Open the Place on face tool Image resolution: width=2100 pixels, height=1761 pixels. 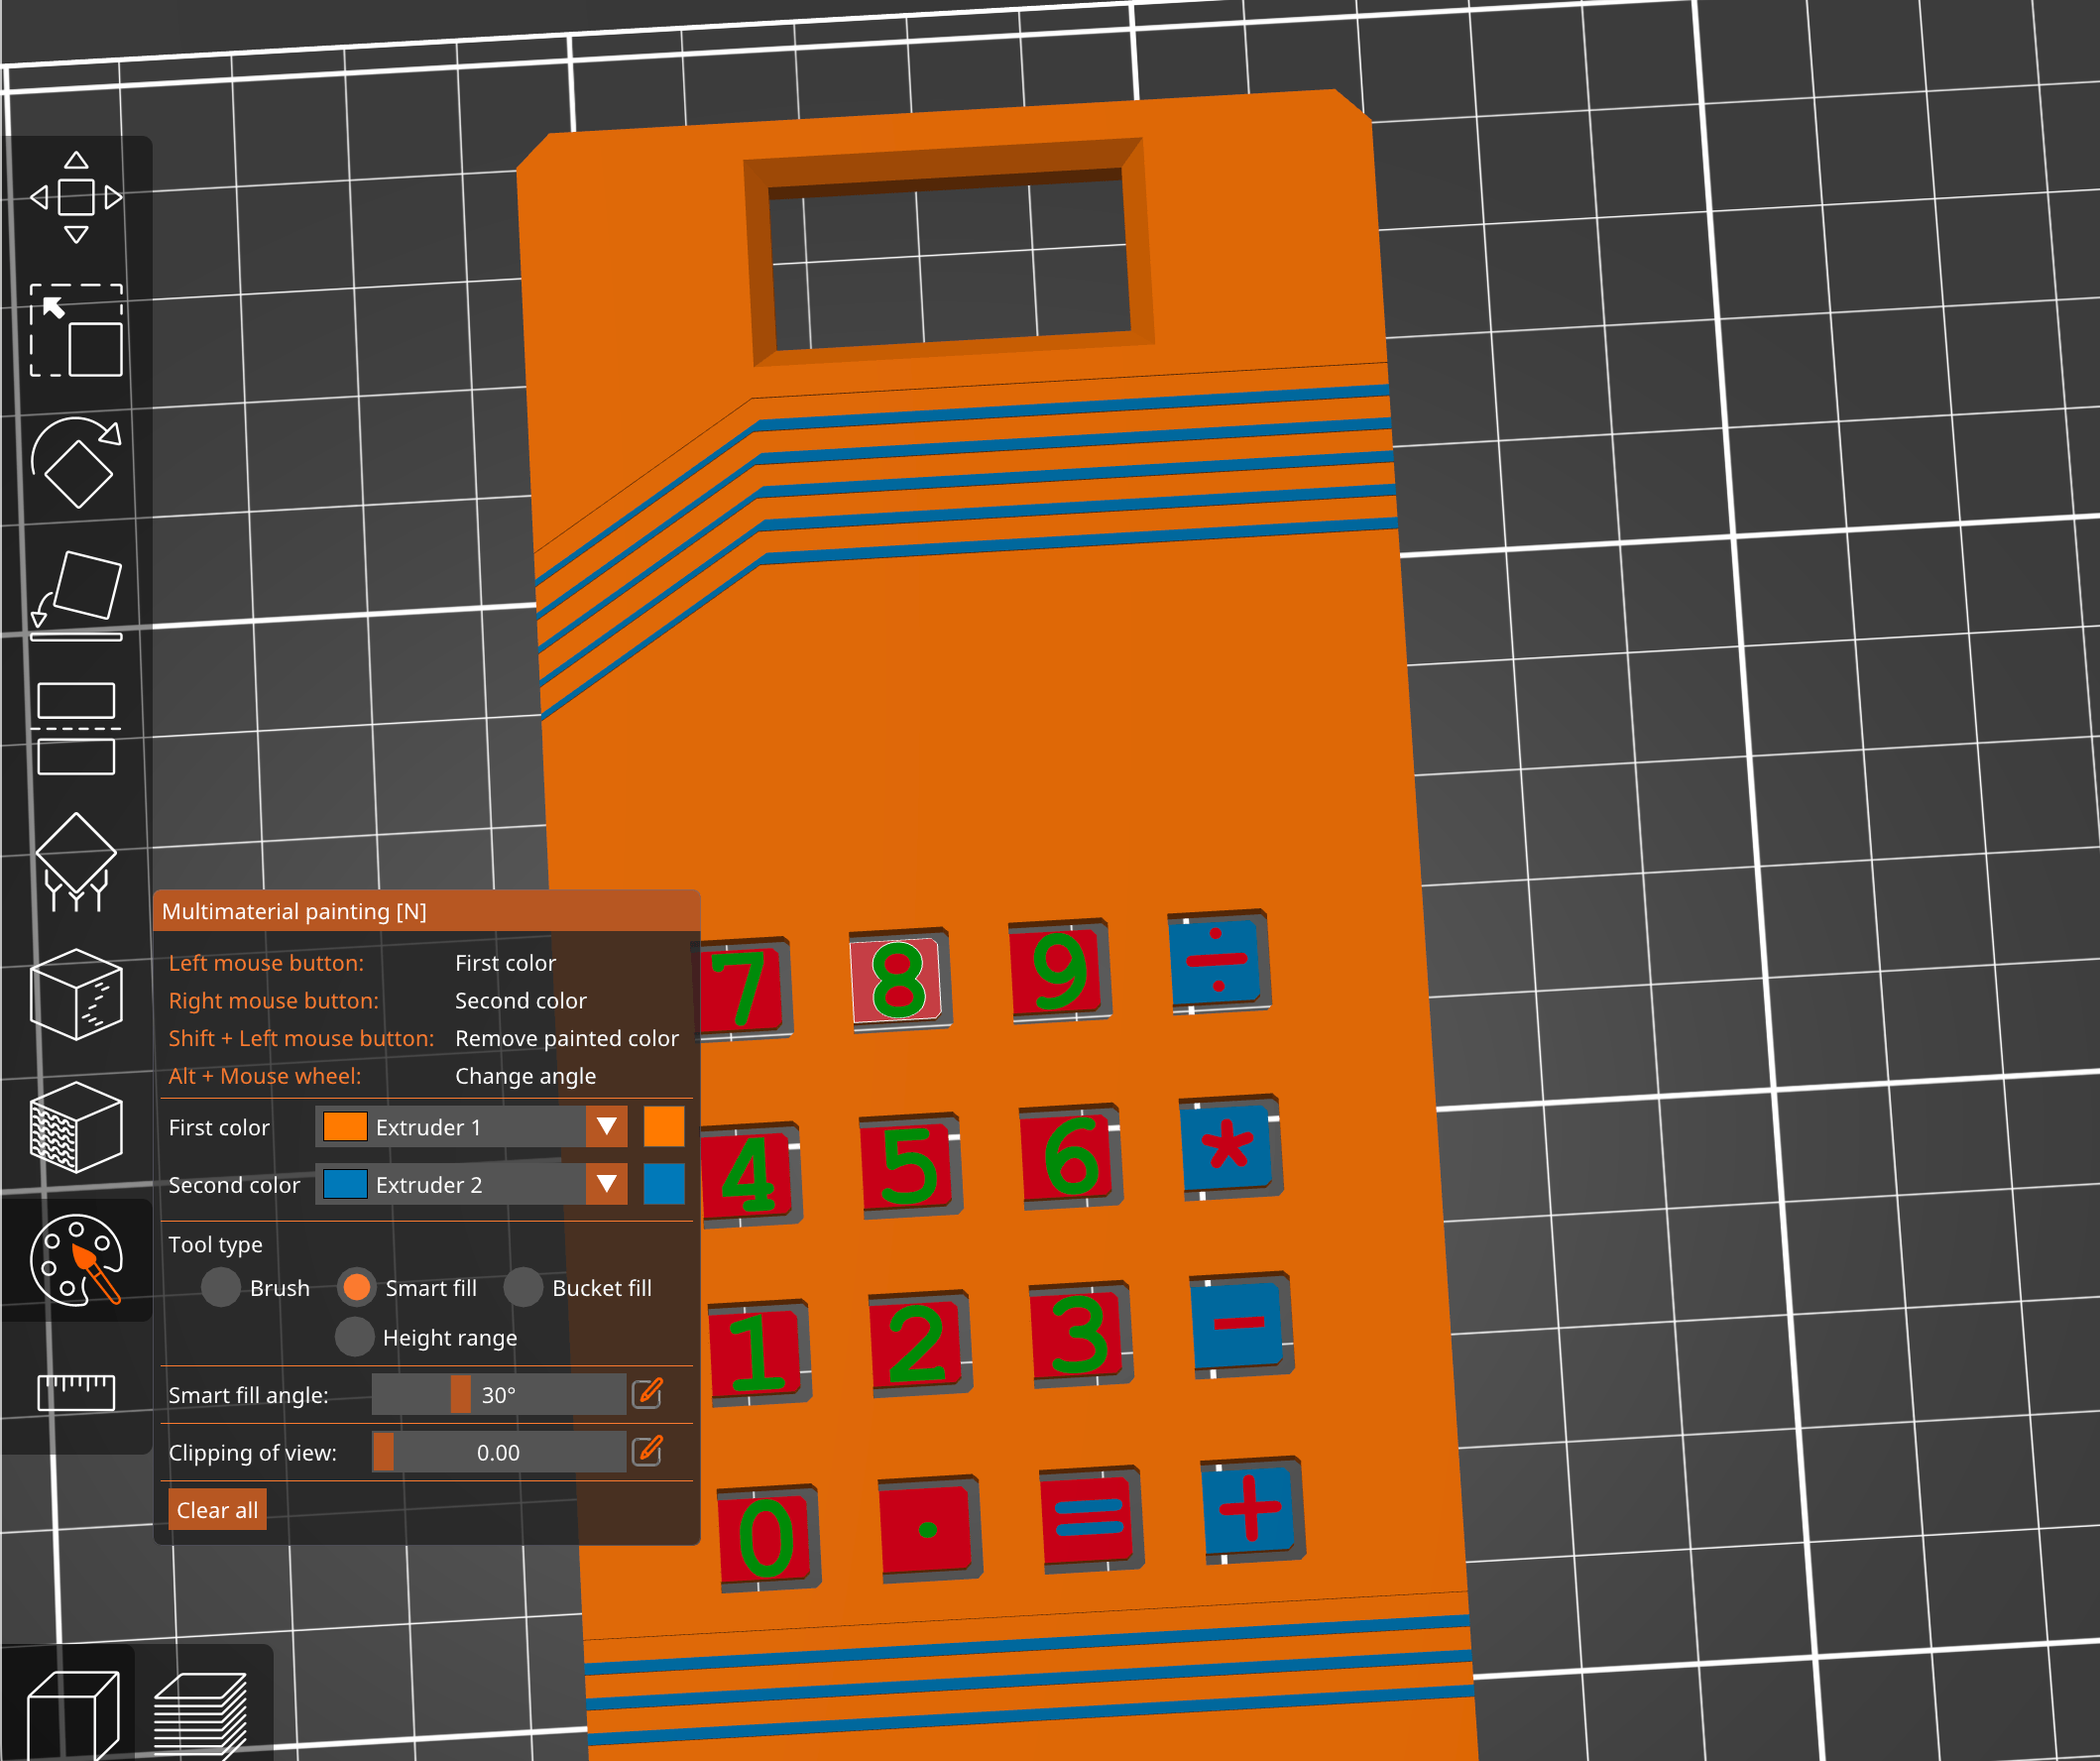(x=76, y=595)
